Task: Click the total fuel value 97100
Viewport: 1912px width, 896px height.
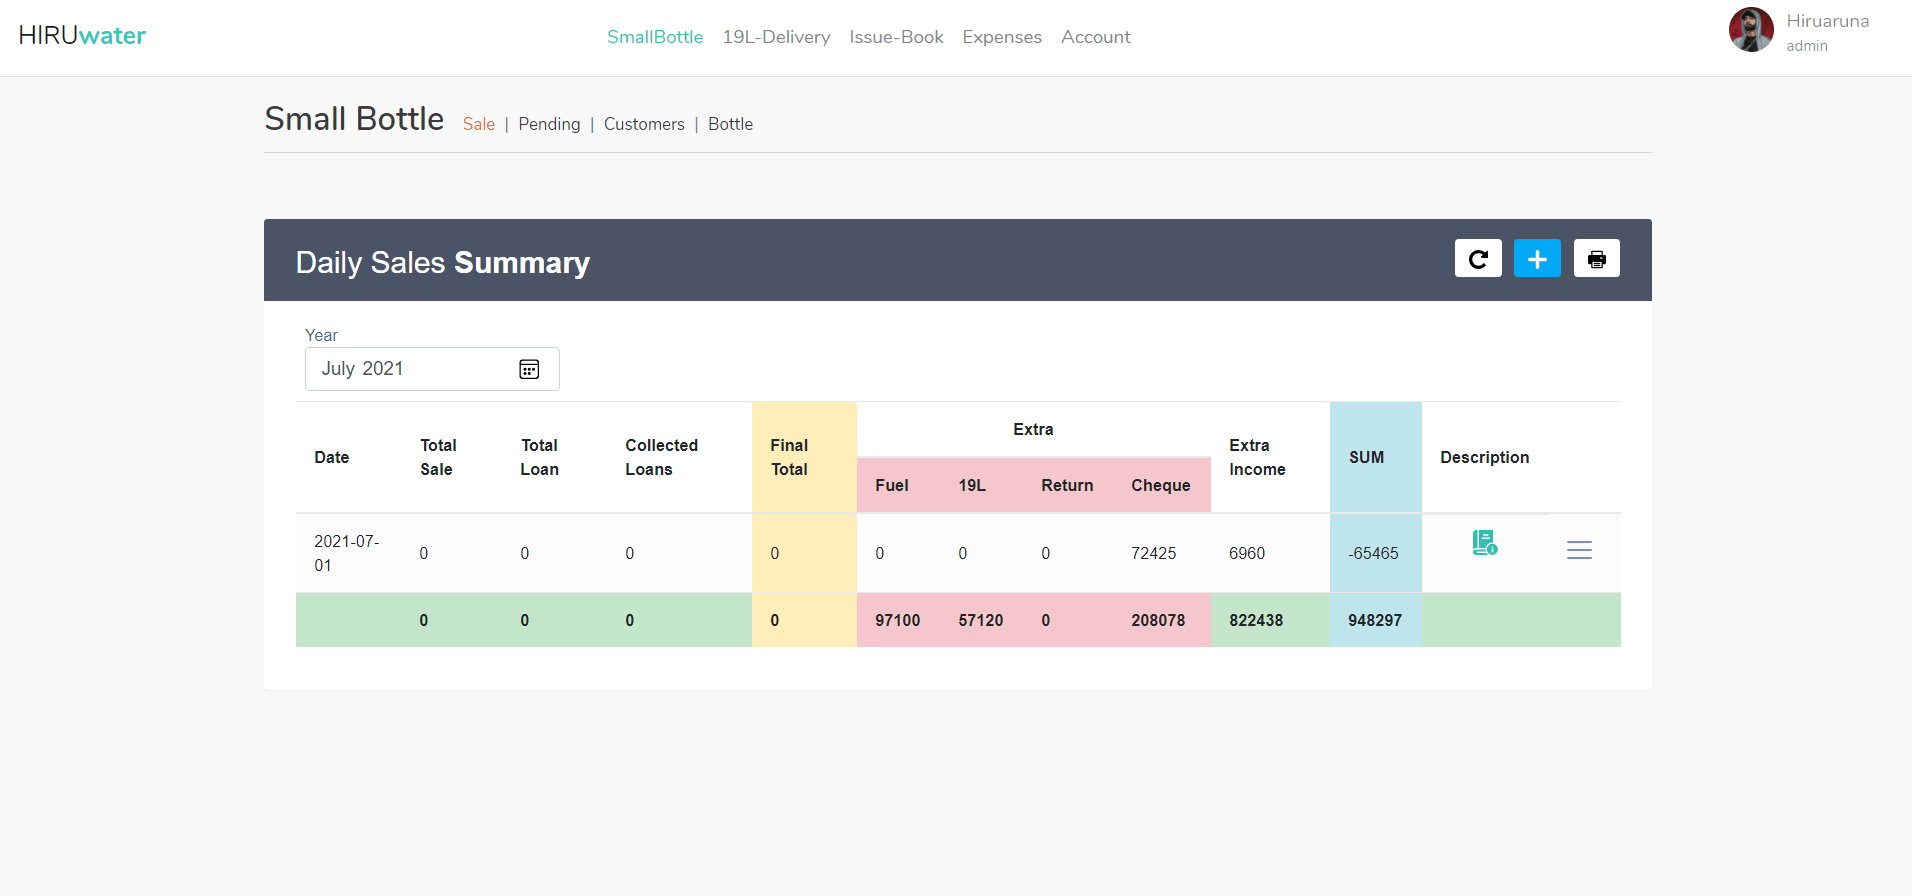Action: coord(897,620)
